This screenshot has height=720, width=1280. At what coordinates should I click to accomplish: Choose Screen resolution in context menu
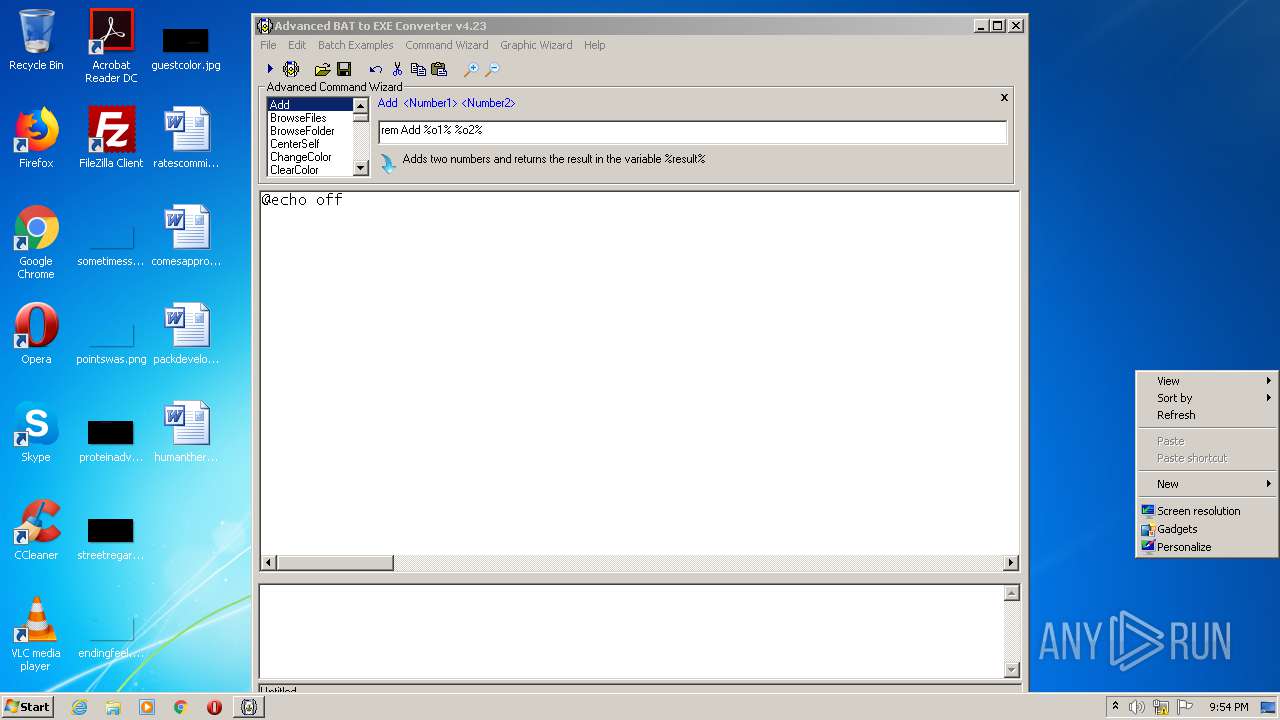[x=1207, y=511]
